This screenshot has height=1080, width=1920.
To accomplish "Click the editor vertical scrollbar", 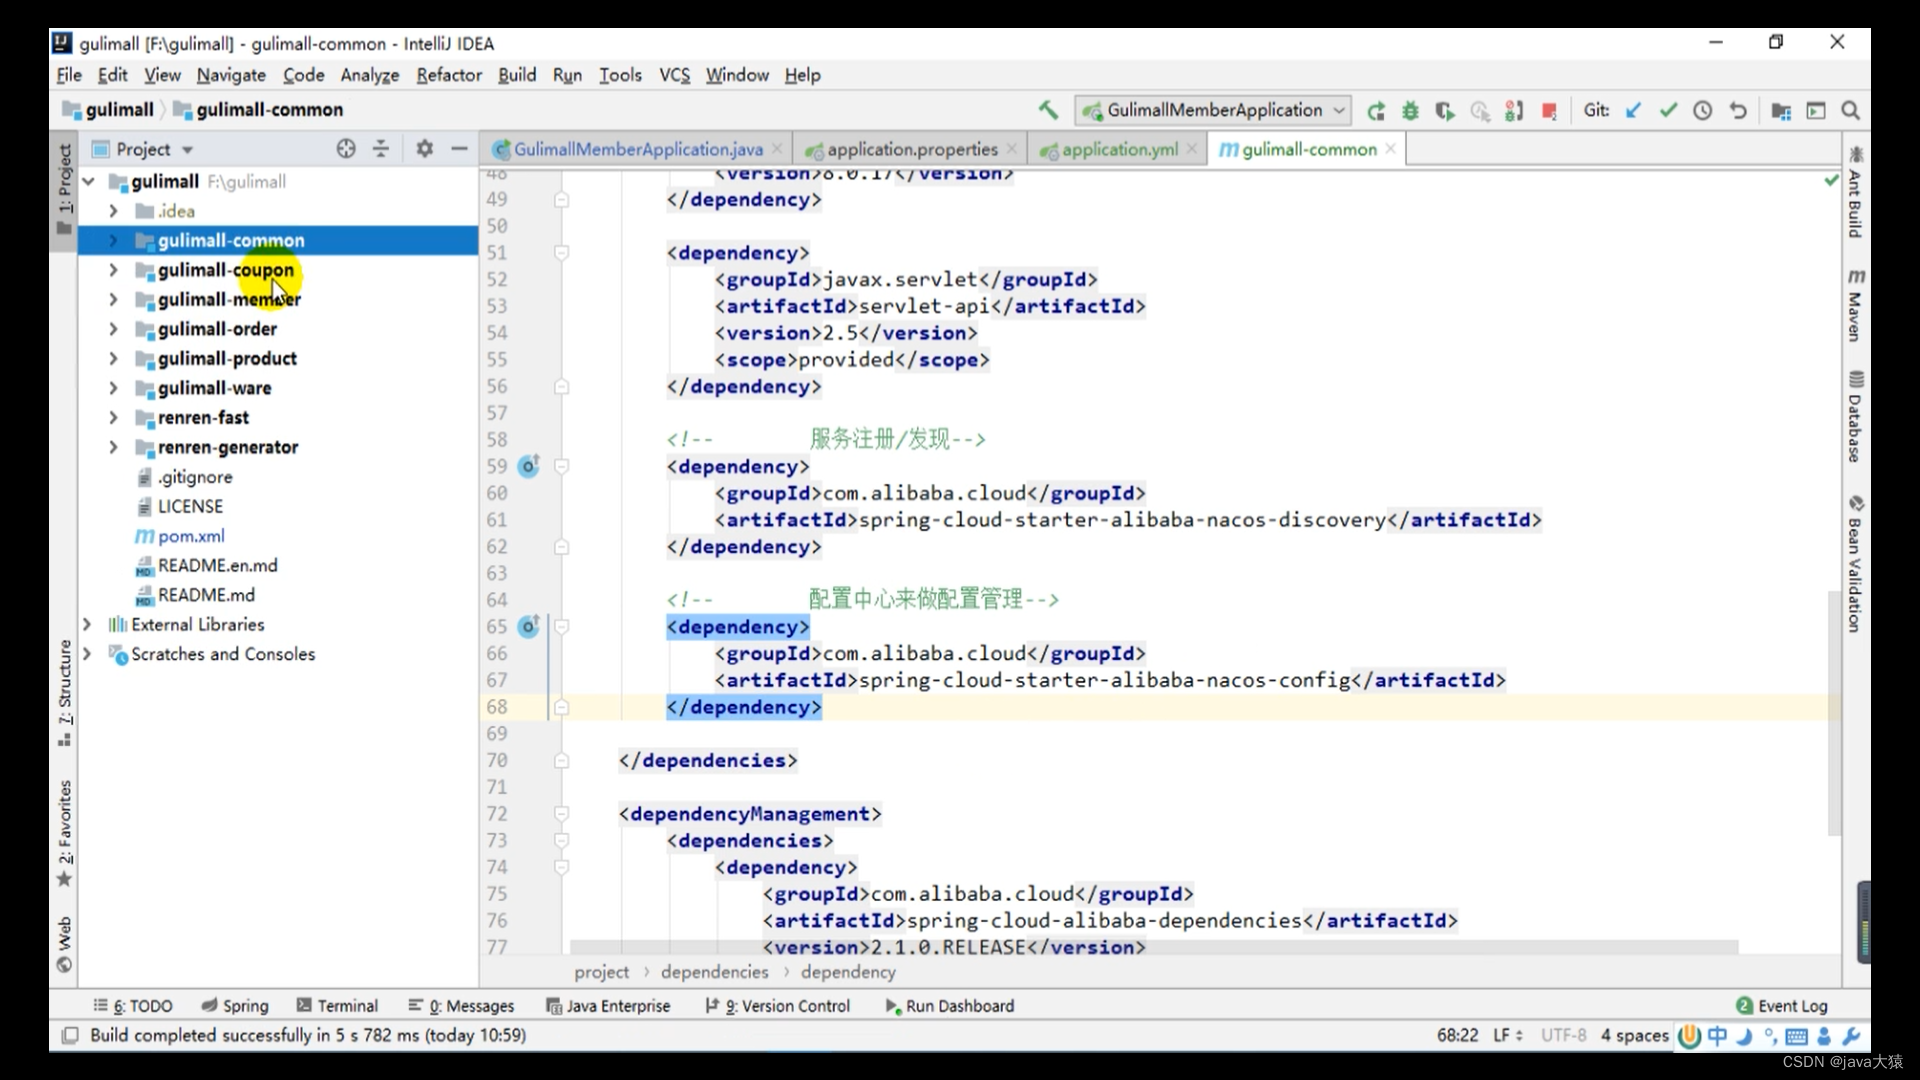I will click(x=1834, y=712).
